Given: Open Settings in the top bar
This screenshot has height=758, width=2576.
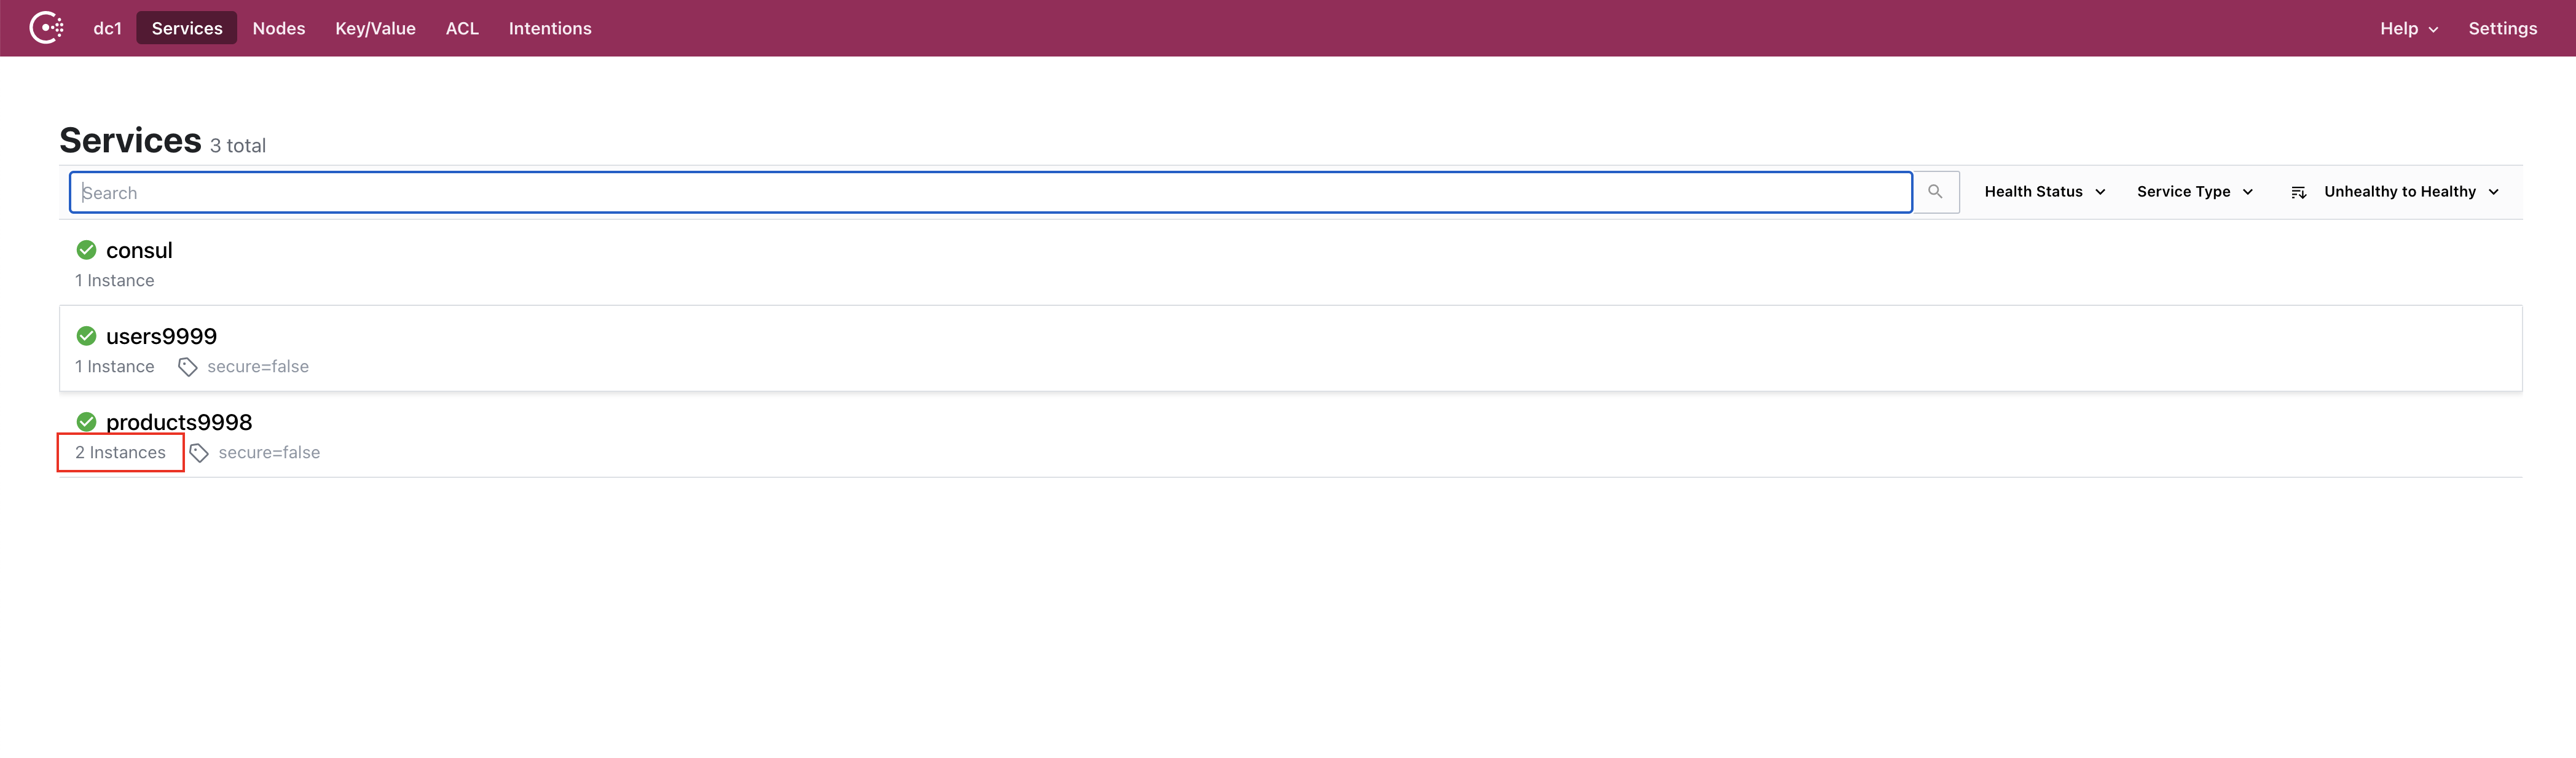Looking at the screenshot, I should point(2502,28).
